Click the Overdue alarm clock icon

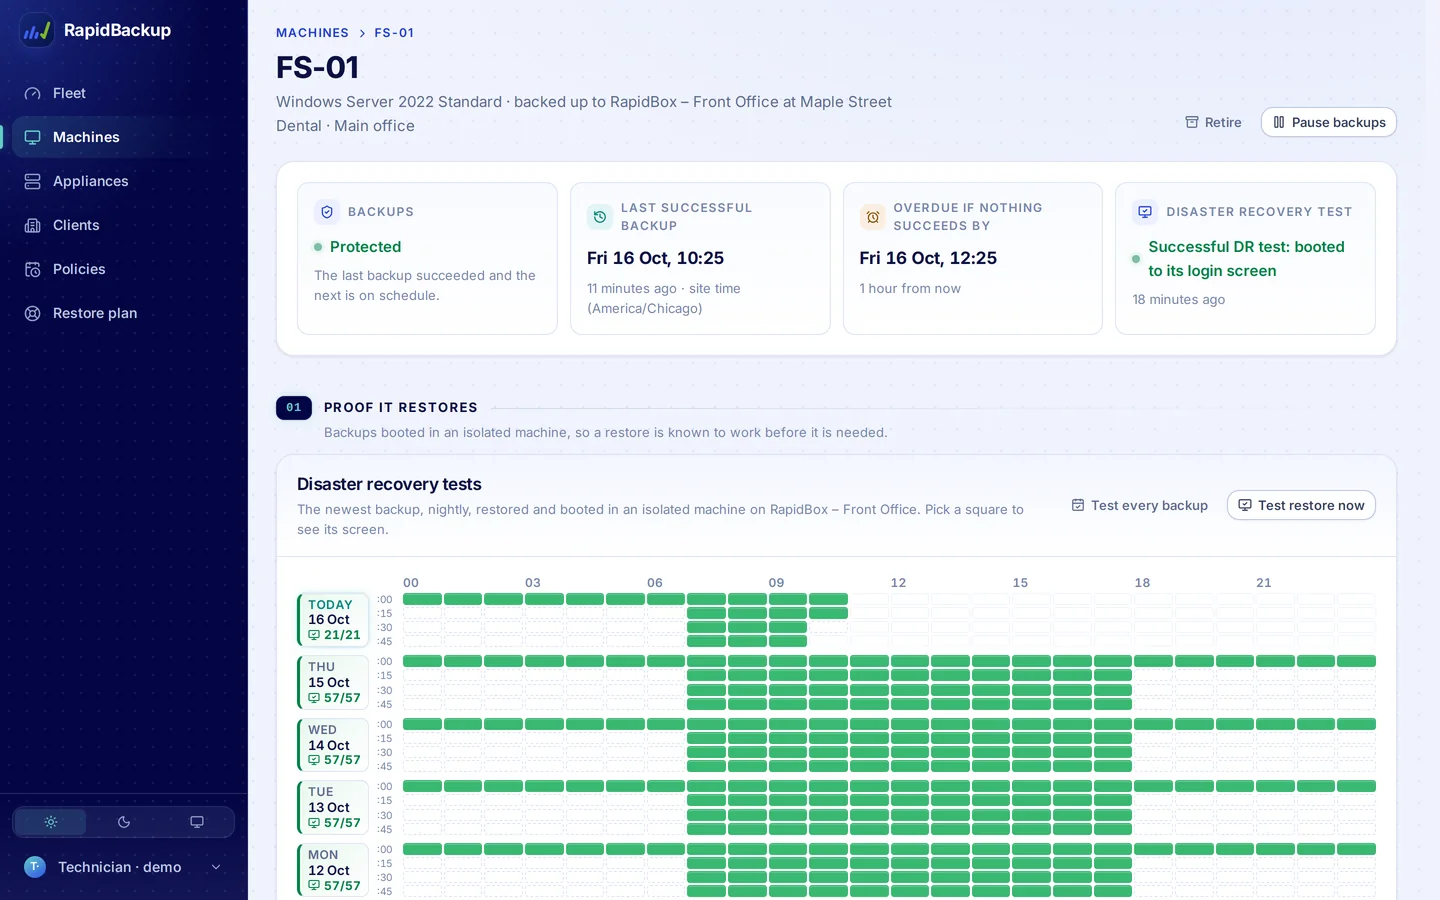(x=873, y=217)
